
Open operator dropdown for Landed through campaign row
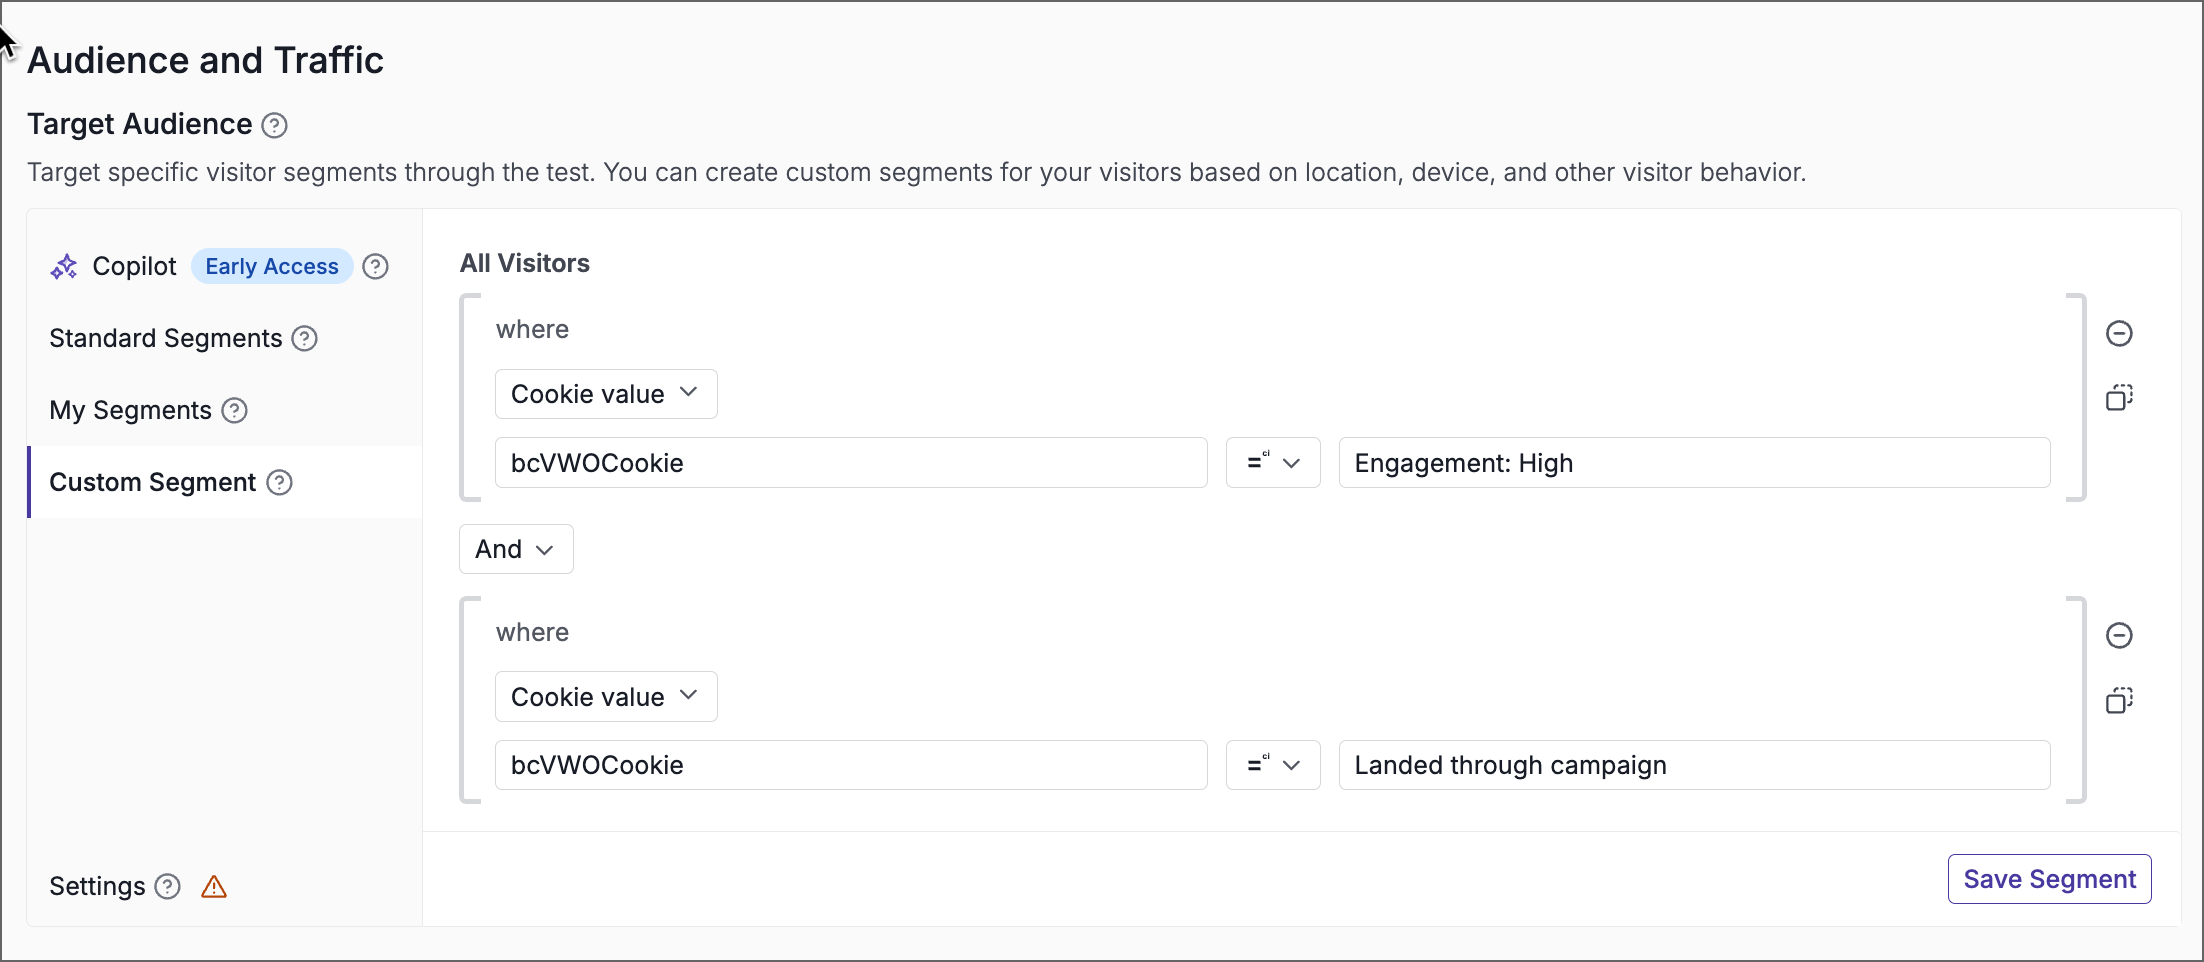(x=1273, y=765)
